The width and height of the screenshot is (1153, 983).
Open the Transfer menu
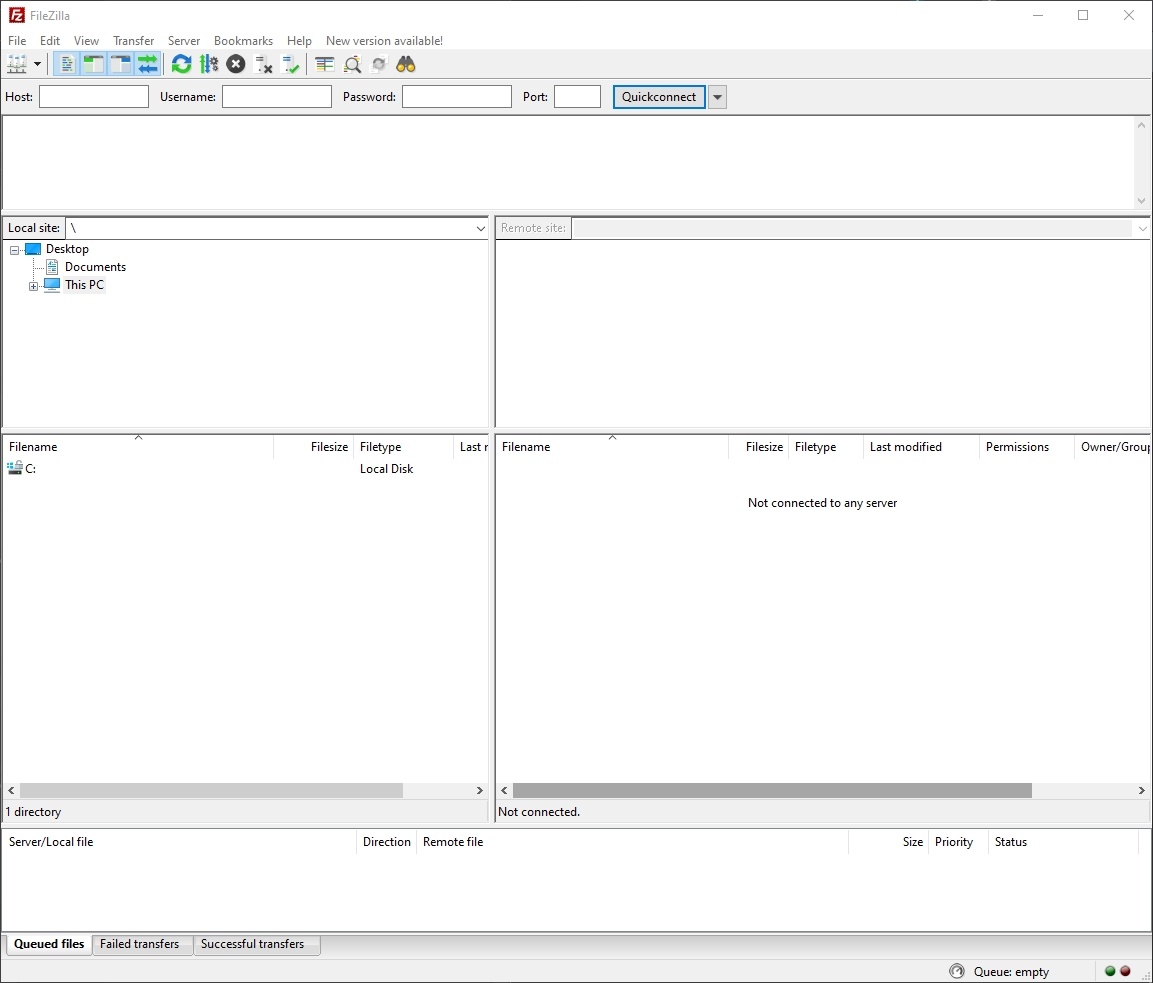133,41
